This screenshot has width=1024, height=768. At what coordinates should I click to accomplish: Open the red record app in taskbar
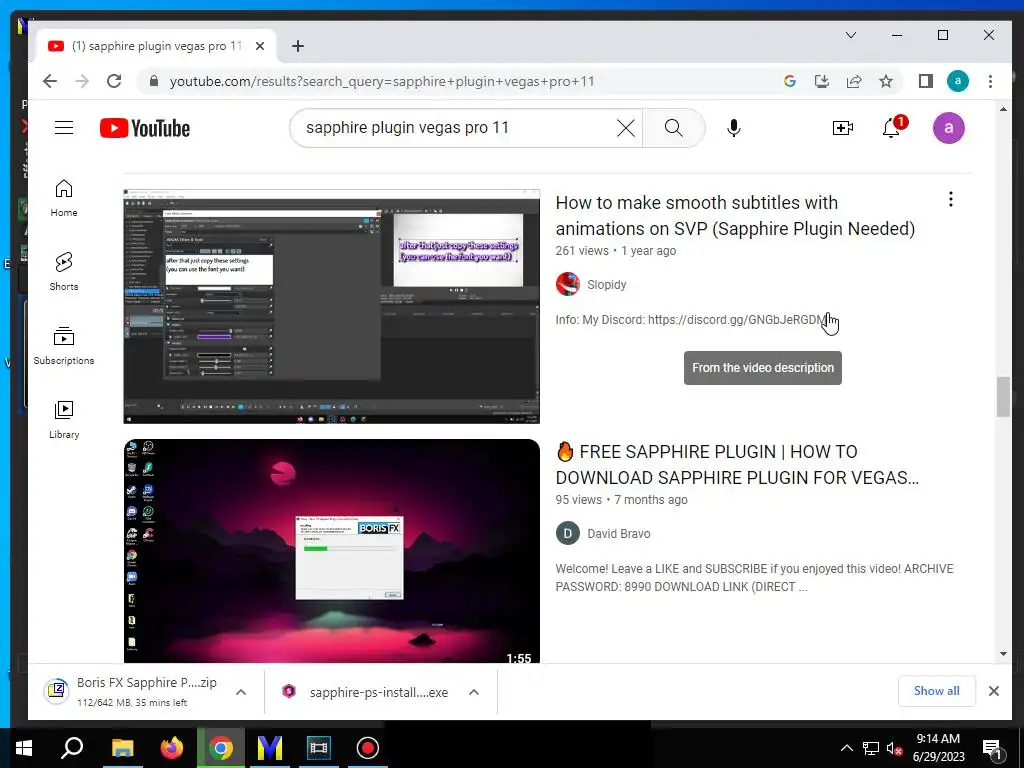point(368,748)
